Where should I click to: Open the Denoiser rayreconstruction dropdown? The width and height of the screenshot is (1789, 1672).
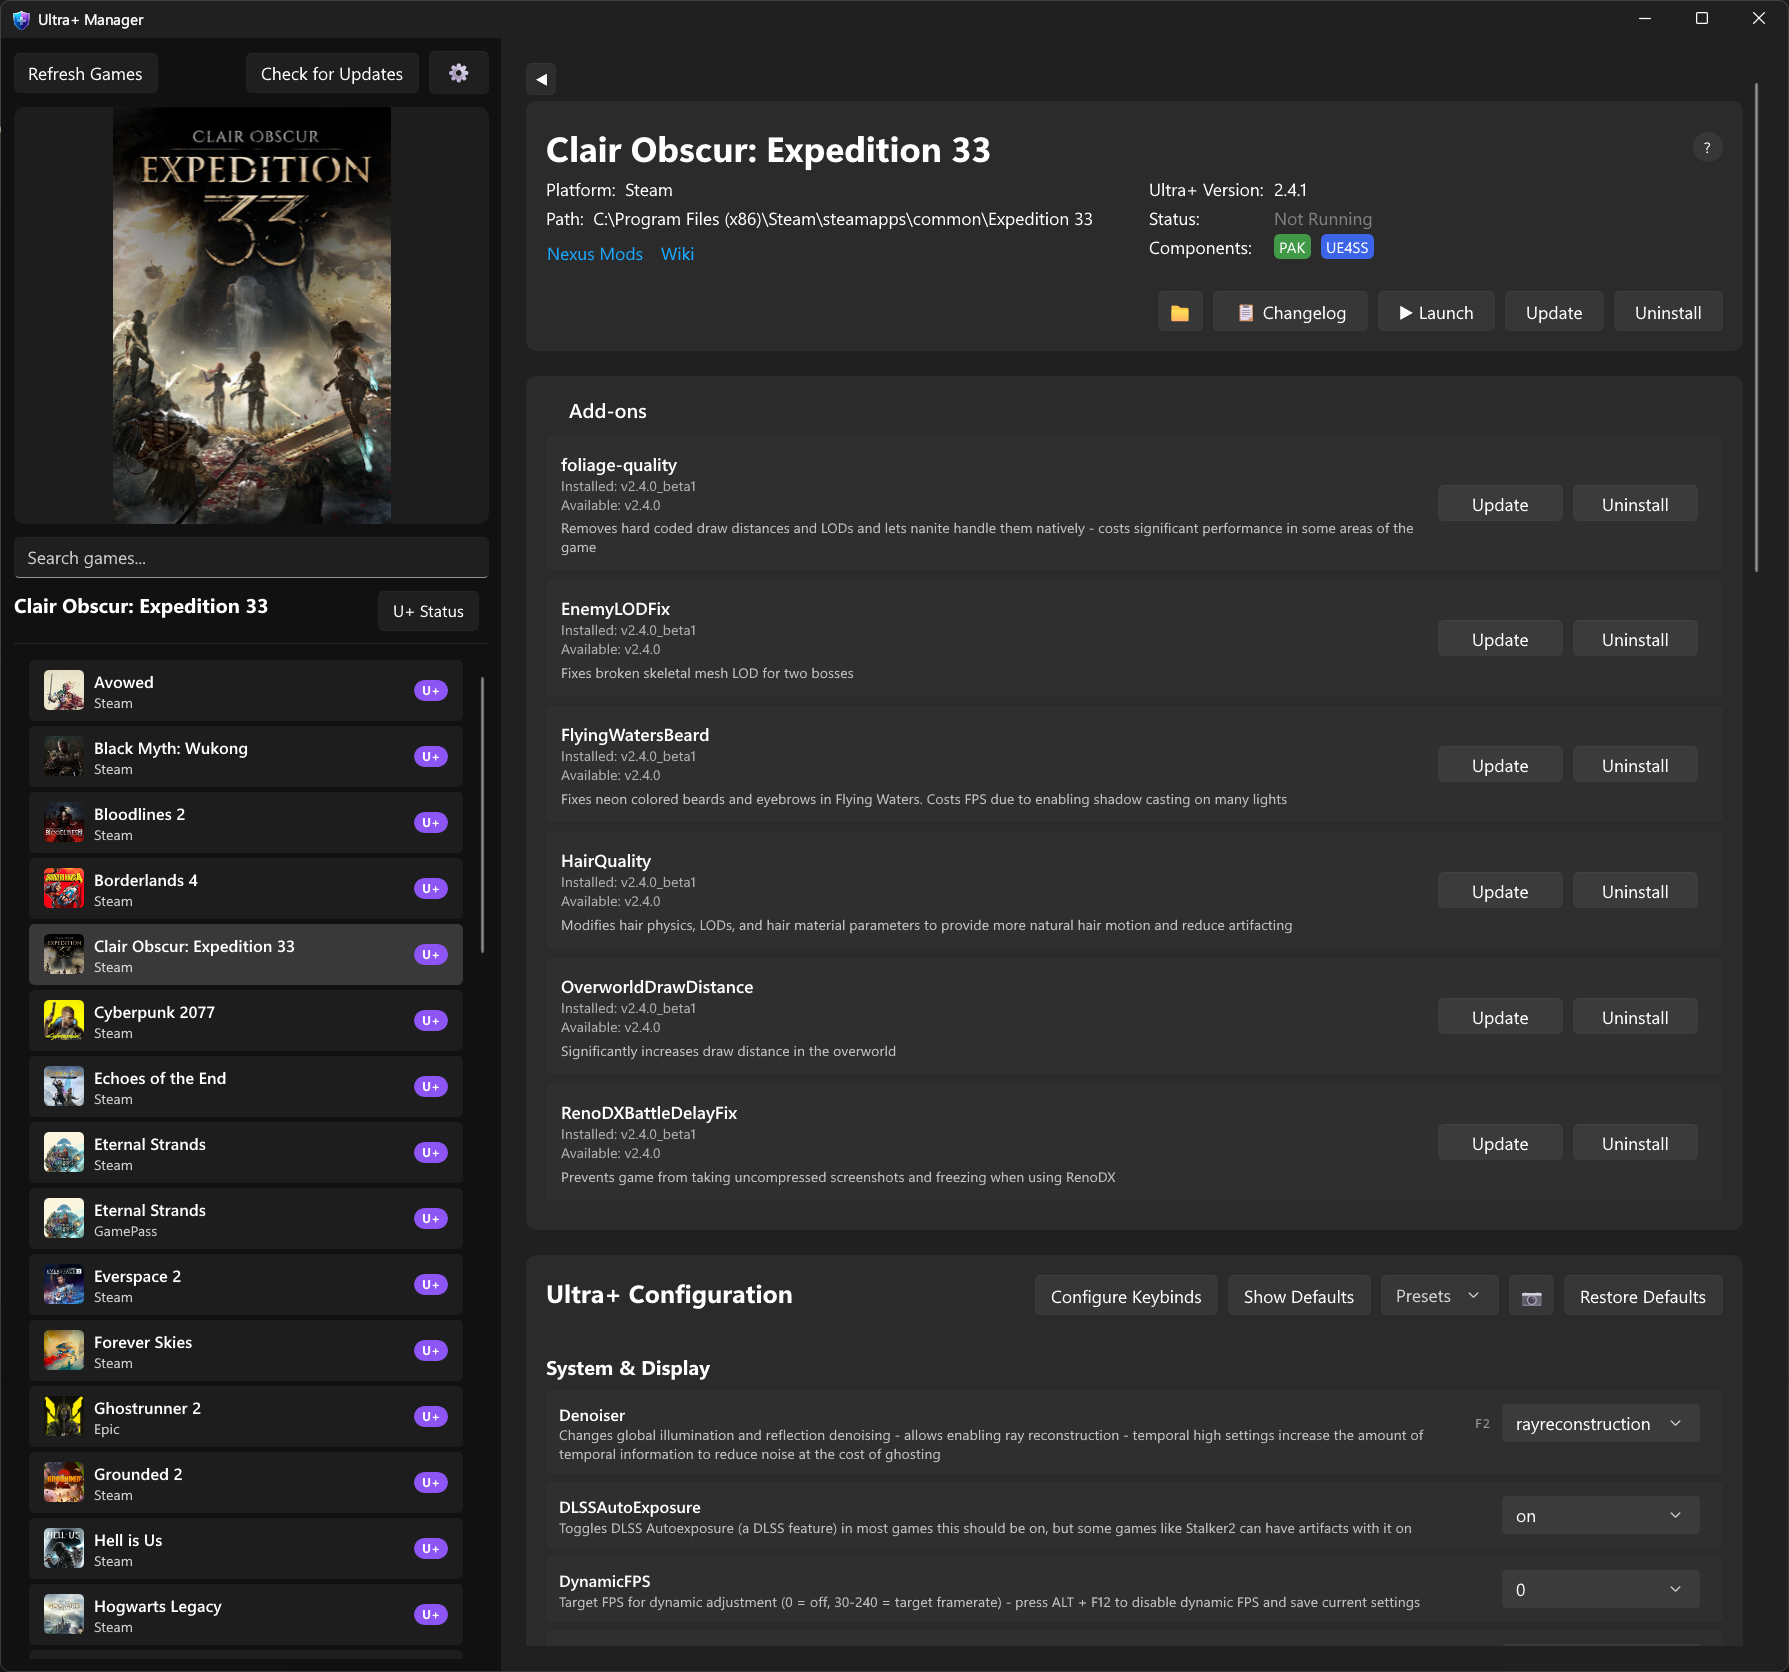(x=1598, y=1423)
